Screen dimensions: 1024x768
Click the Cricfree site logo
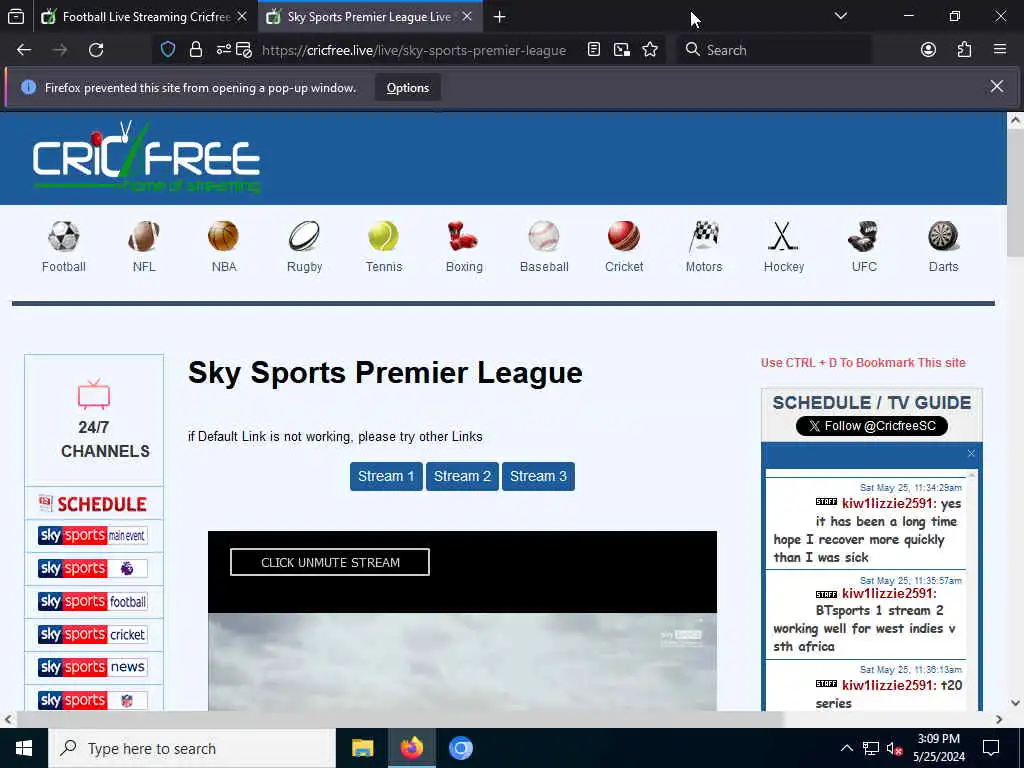[147, 157]
